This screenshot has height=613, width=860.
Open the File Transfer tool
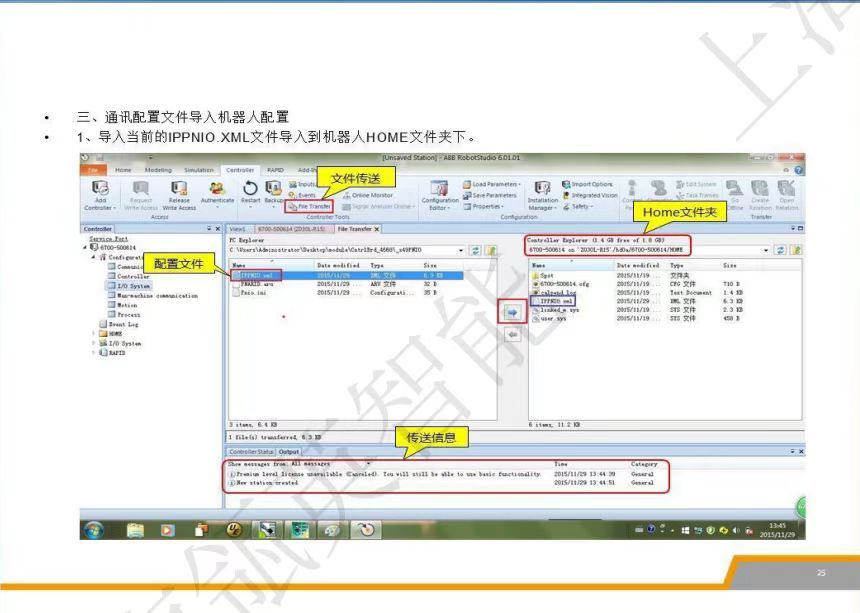(x=309, y=207)
